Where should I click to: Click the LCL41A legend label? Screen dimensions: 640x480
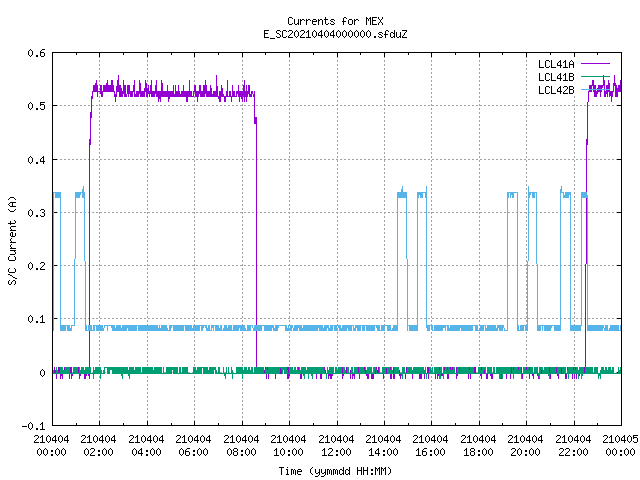click(x=556, y=64)
